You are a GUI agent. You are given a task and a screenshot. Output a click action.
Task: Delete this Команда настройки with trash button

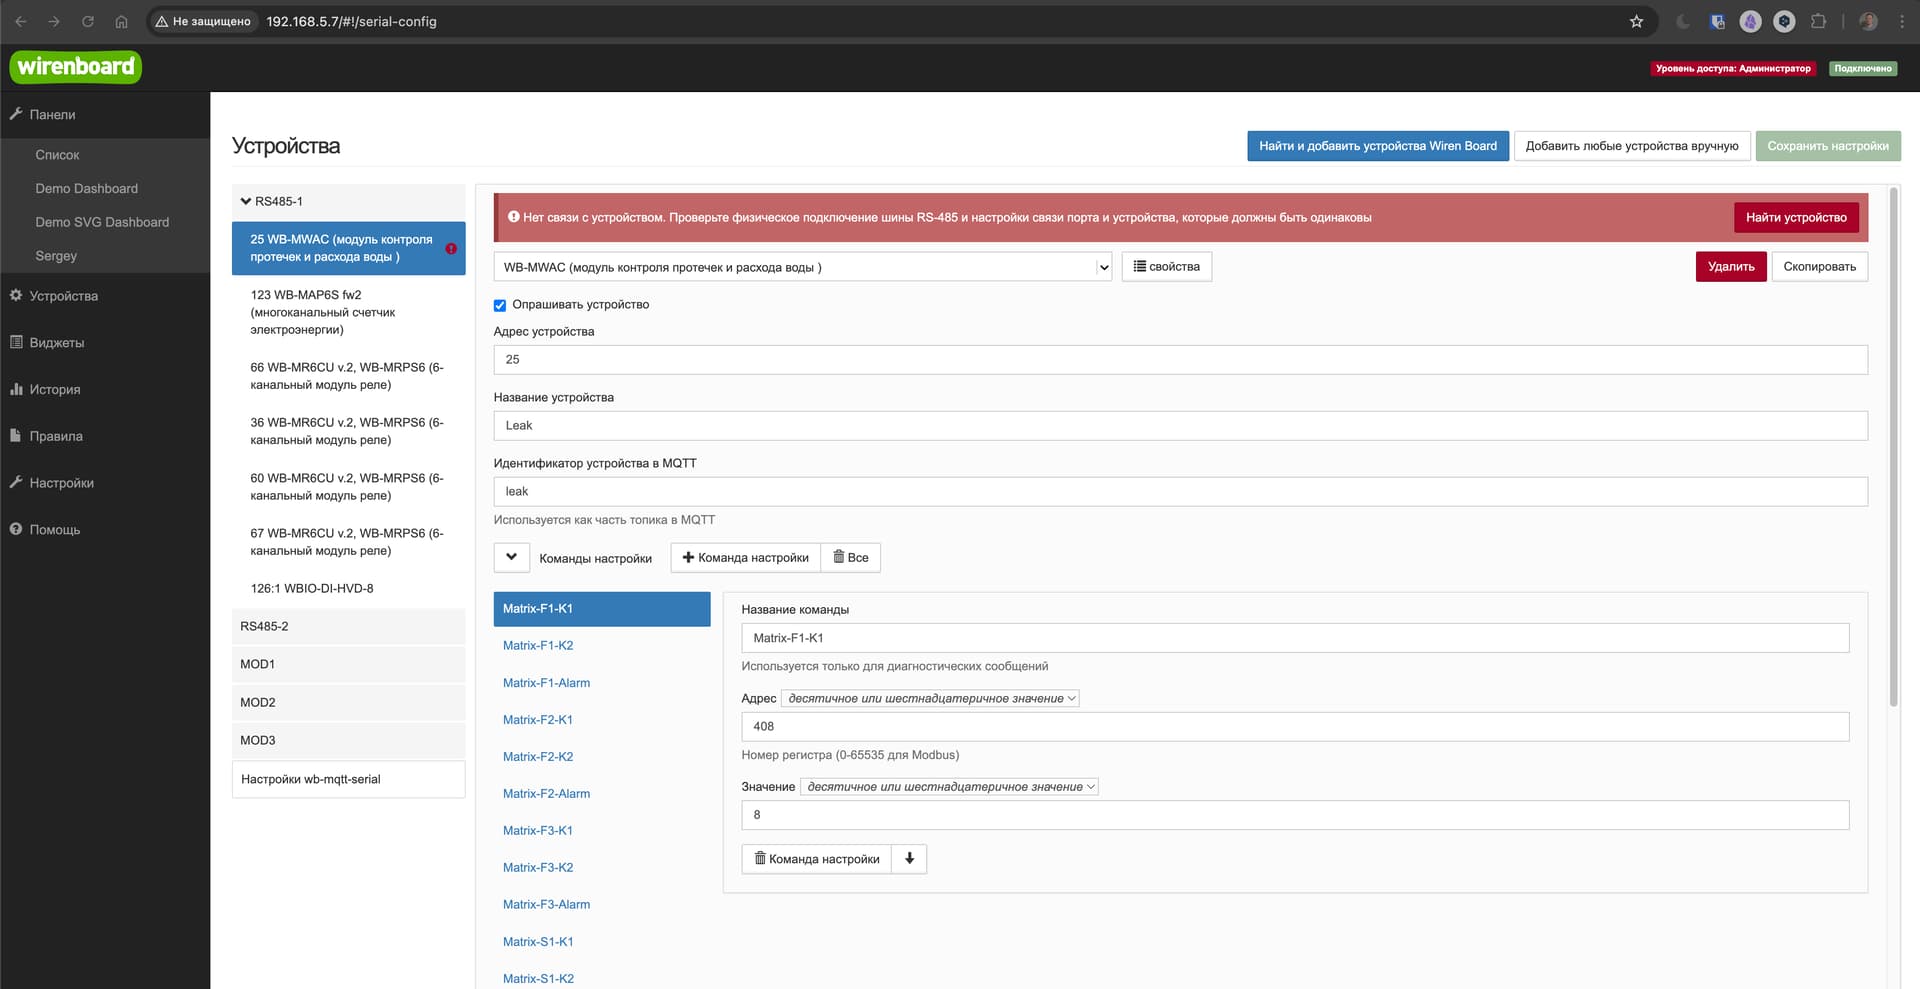pos(817,859)
